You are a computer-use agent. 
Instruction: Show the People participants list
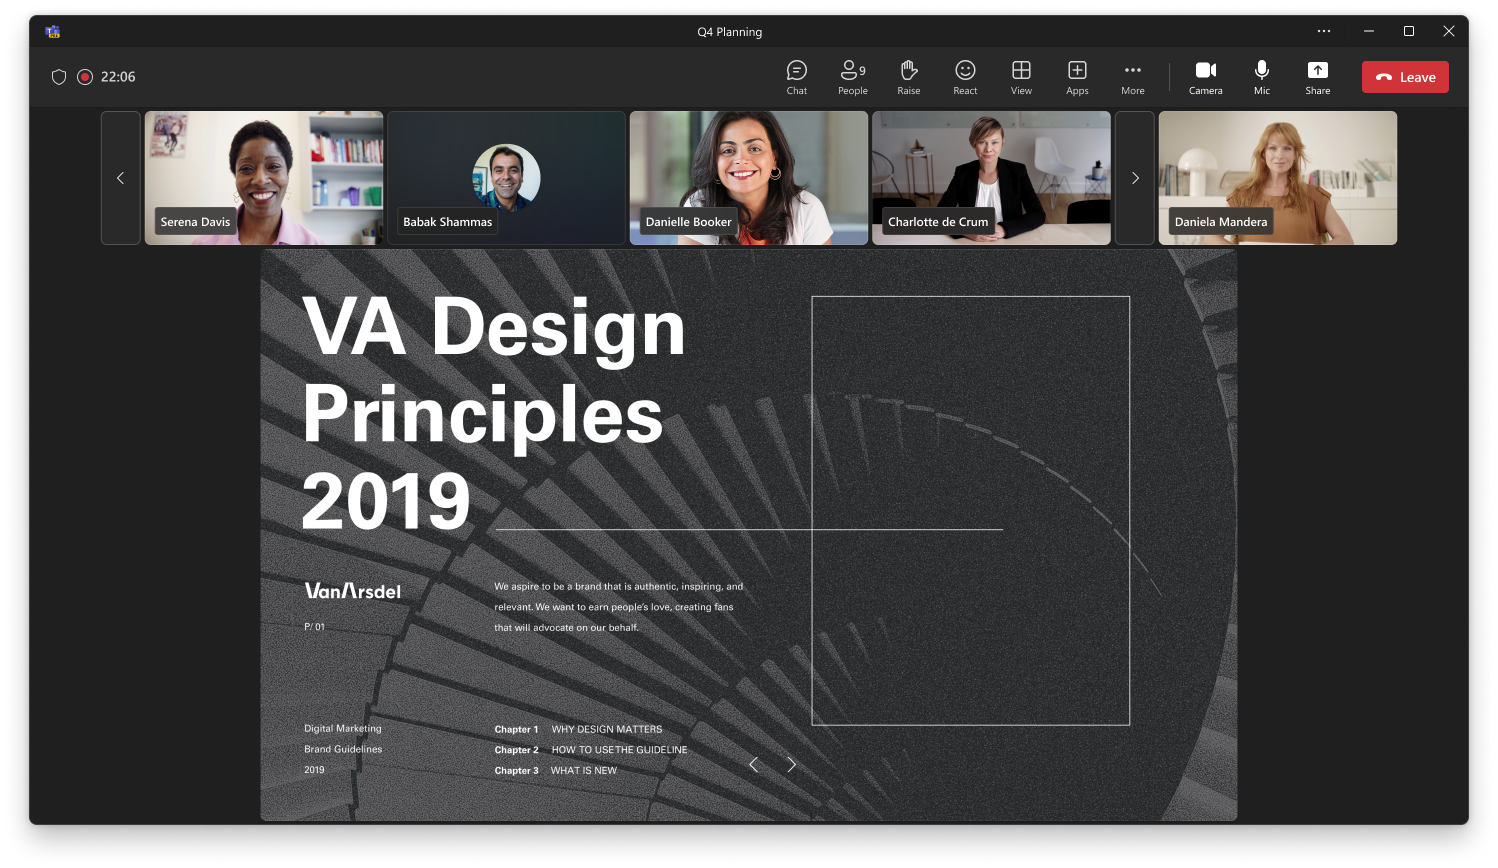tap(852, 77)
